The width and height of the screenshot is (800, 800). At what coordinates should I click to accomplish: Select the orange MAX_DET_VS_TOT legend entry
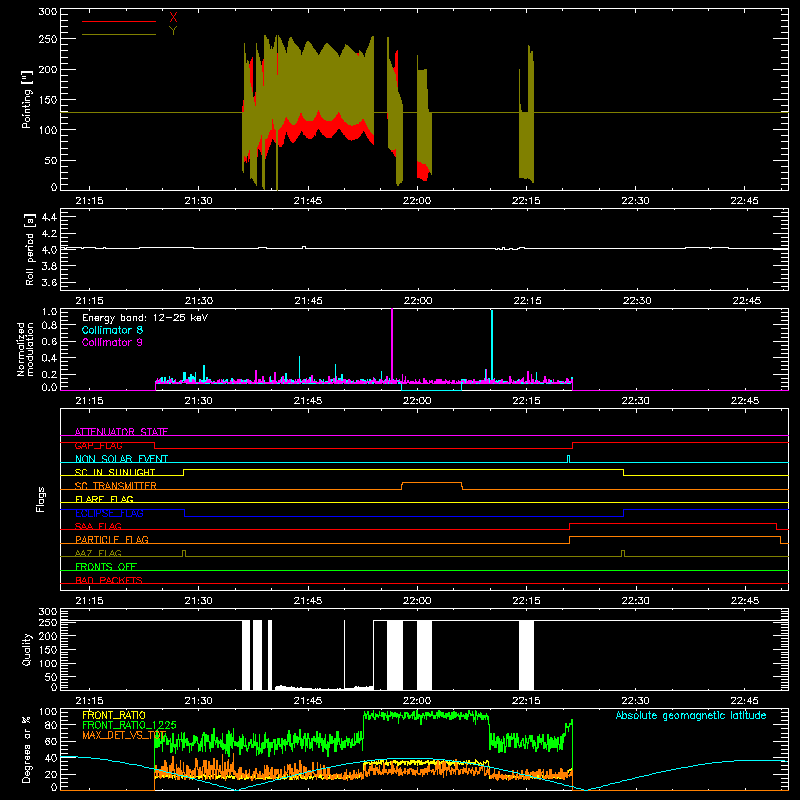[x=124, y=735]
